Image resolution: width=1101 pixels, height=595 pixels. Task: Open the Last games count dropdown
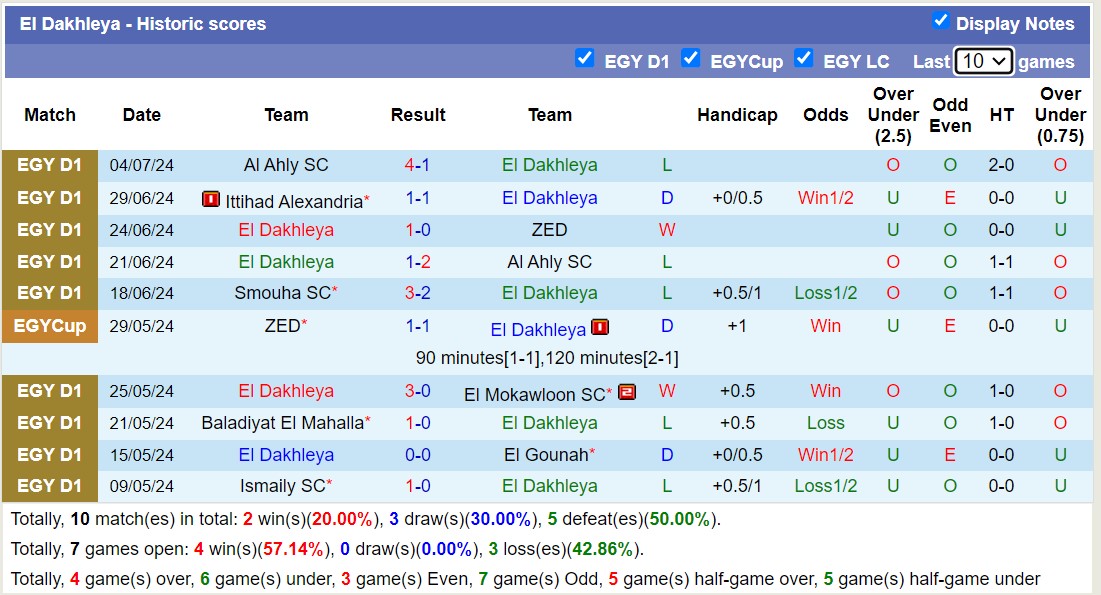(x=984, y=61)
